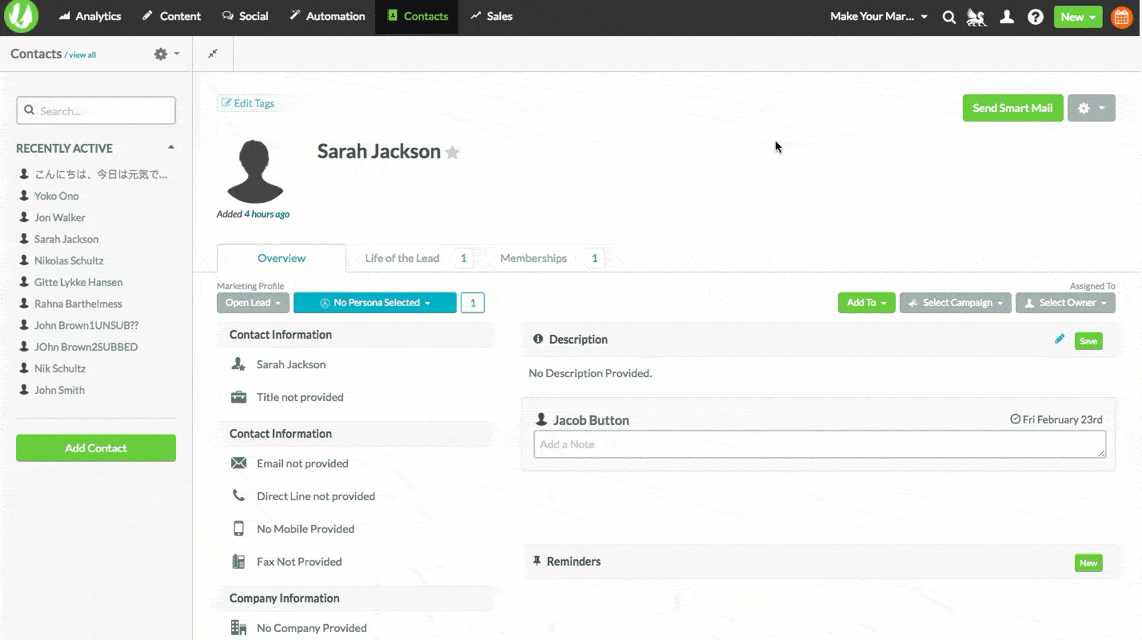
Task: Switch to Life of the Lead tab
Action: point(402,258)
